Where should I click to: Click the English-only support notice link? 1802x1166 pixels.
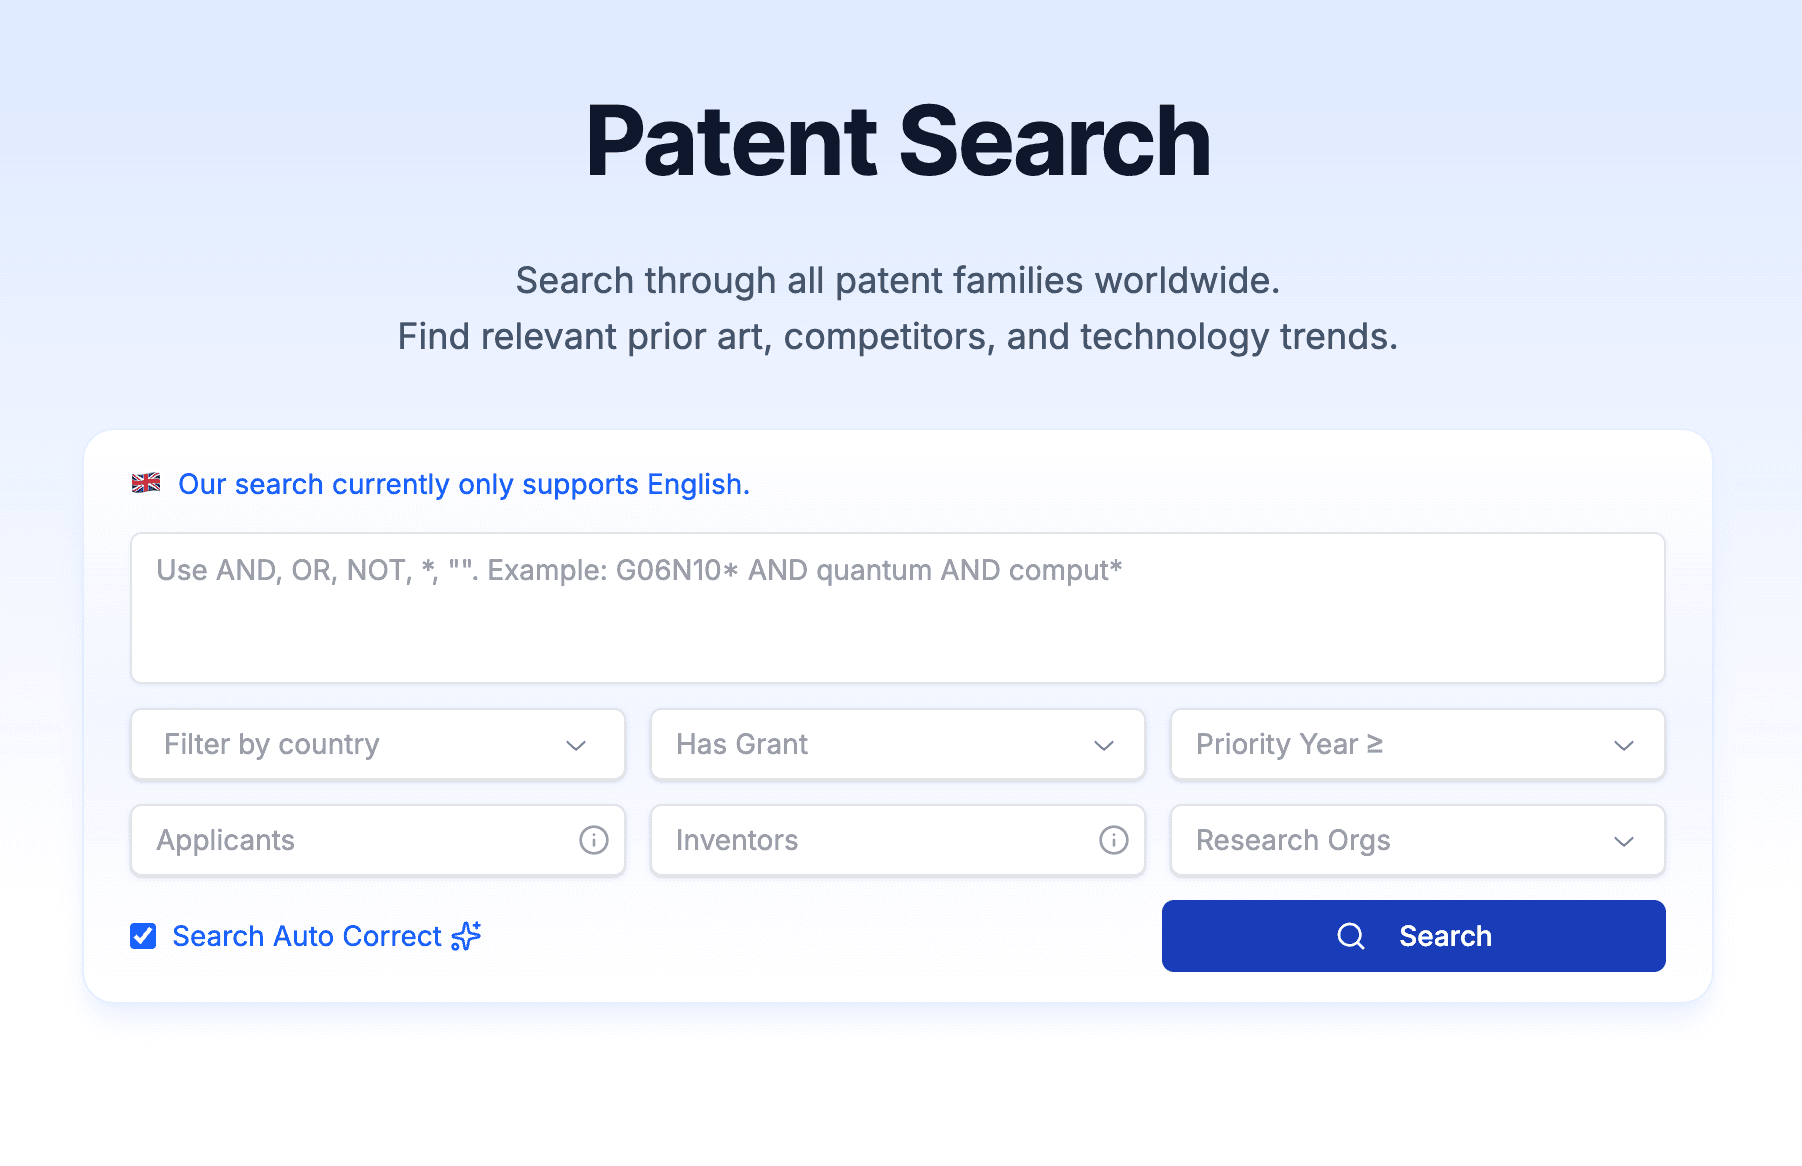[x=463, y=484]
